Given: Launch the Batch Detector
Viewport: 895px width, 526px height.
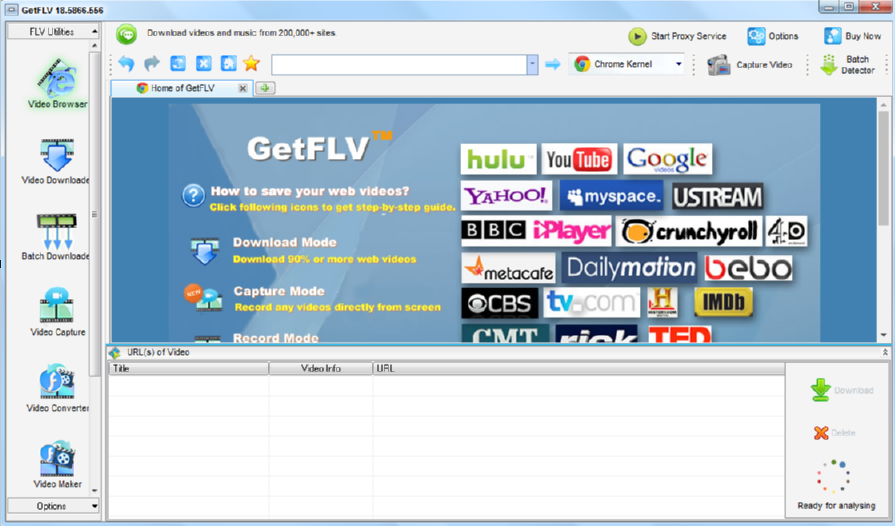Looking at the screenshot, I should pos(847,65).
